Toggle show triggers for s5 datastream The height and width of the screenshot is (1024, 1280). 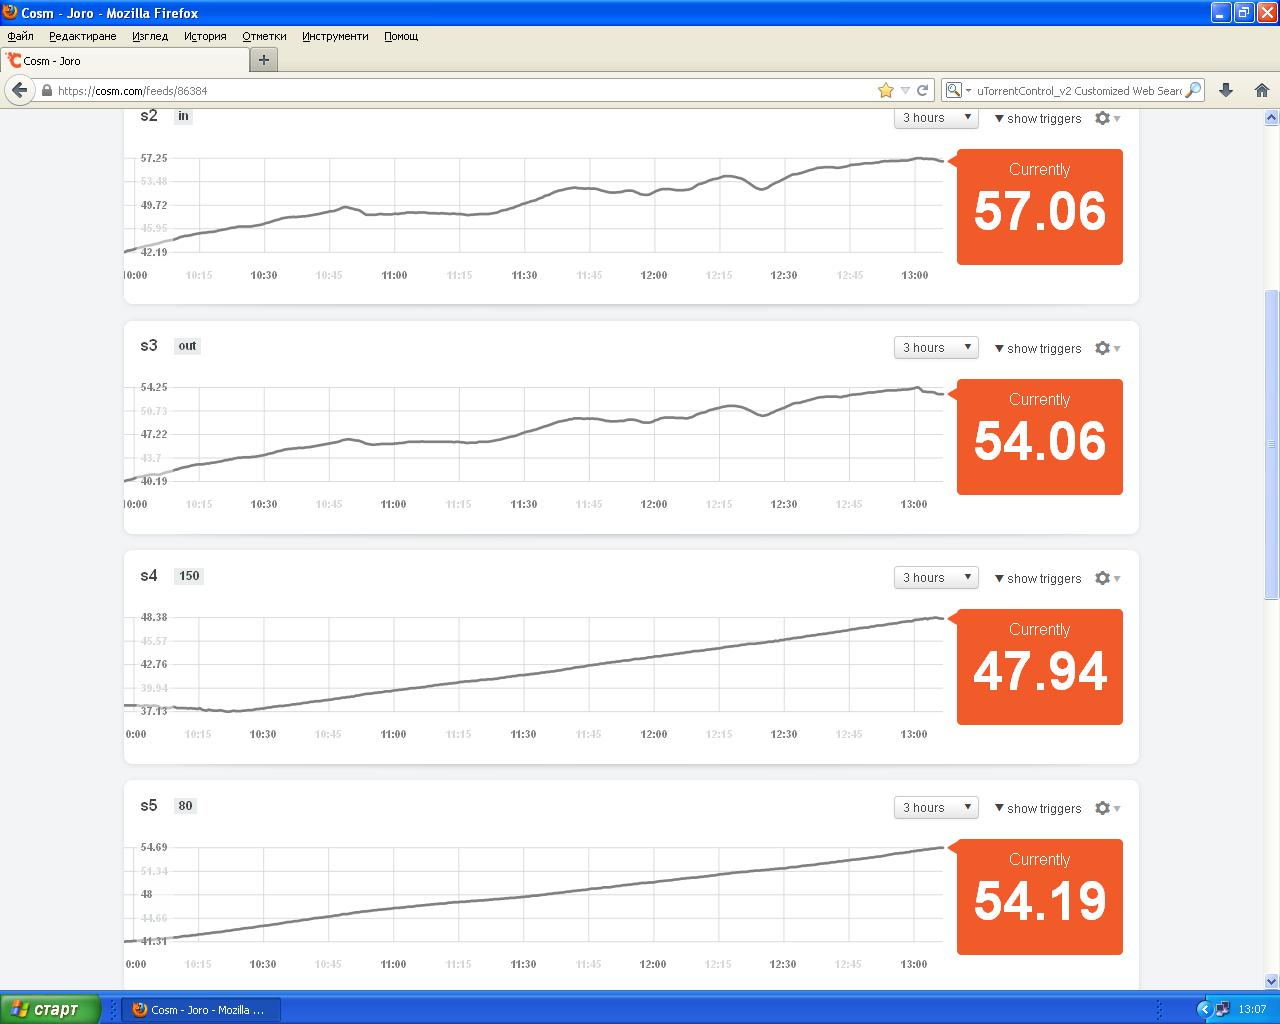tap(1038, 808)
